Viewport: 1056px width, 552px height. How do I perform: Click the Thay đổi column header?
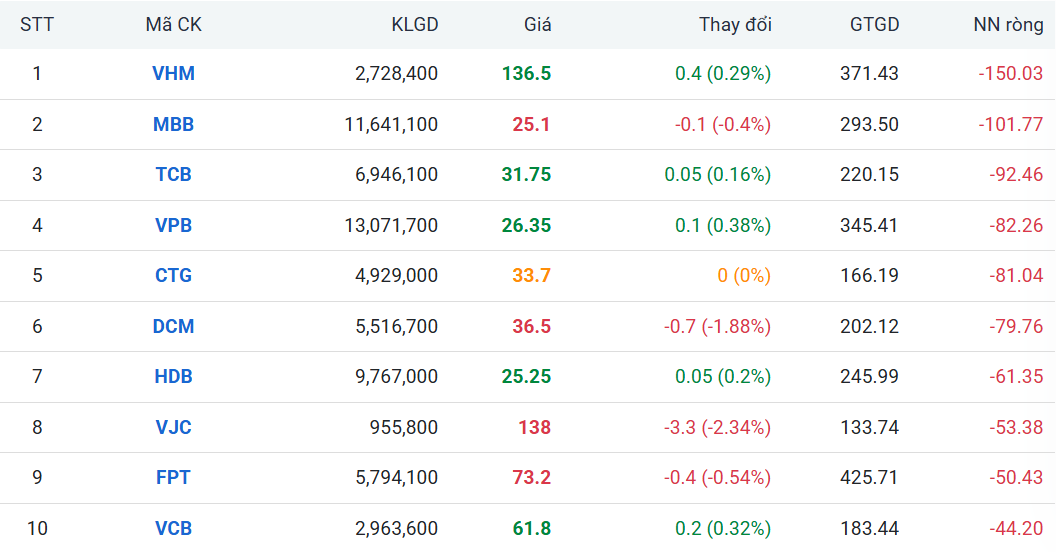point(735,25)
